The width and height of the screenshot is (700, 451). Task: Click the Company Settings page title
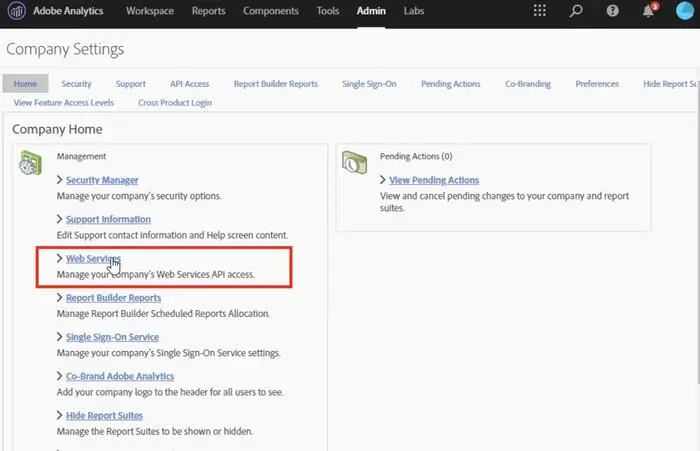65,49
